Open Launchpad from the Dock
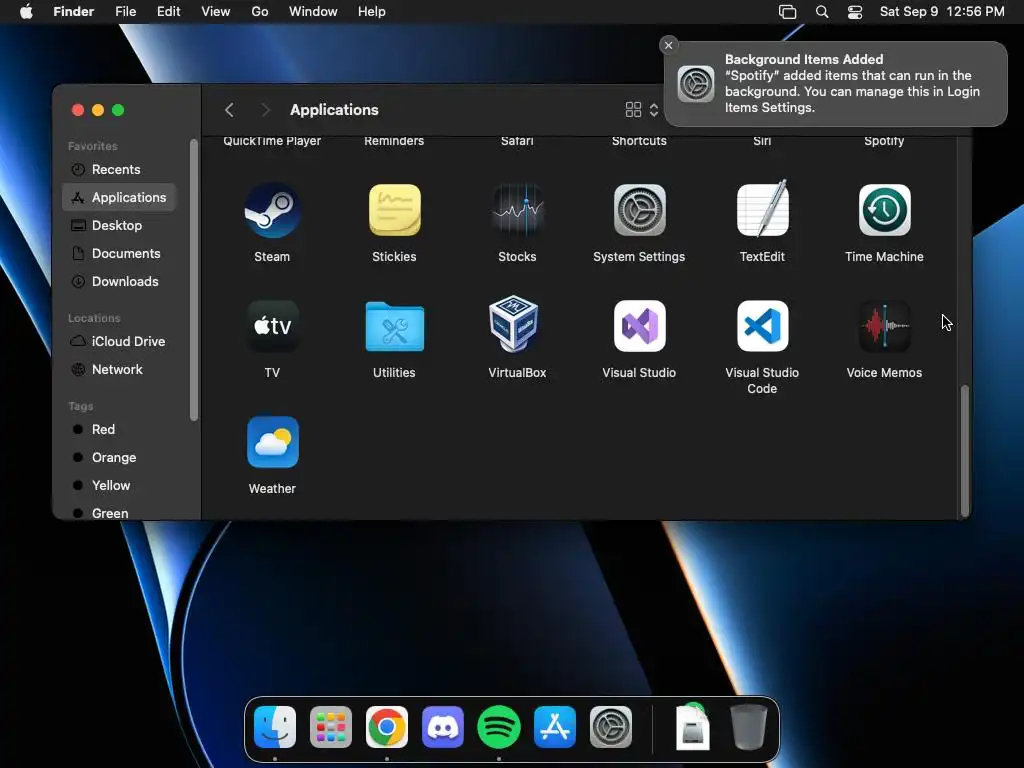Image resolution: width=1024 pixels, height=768 pixels. click(x=330, y=727)
